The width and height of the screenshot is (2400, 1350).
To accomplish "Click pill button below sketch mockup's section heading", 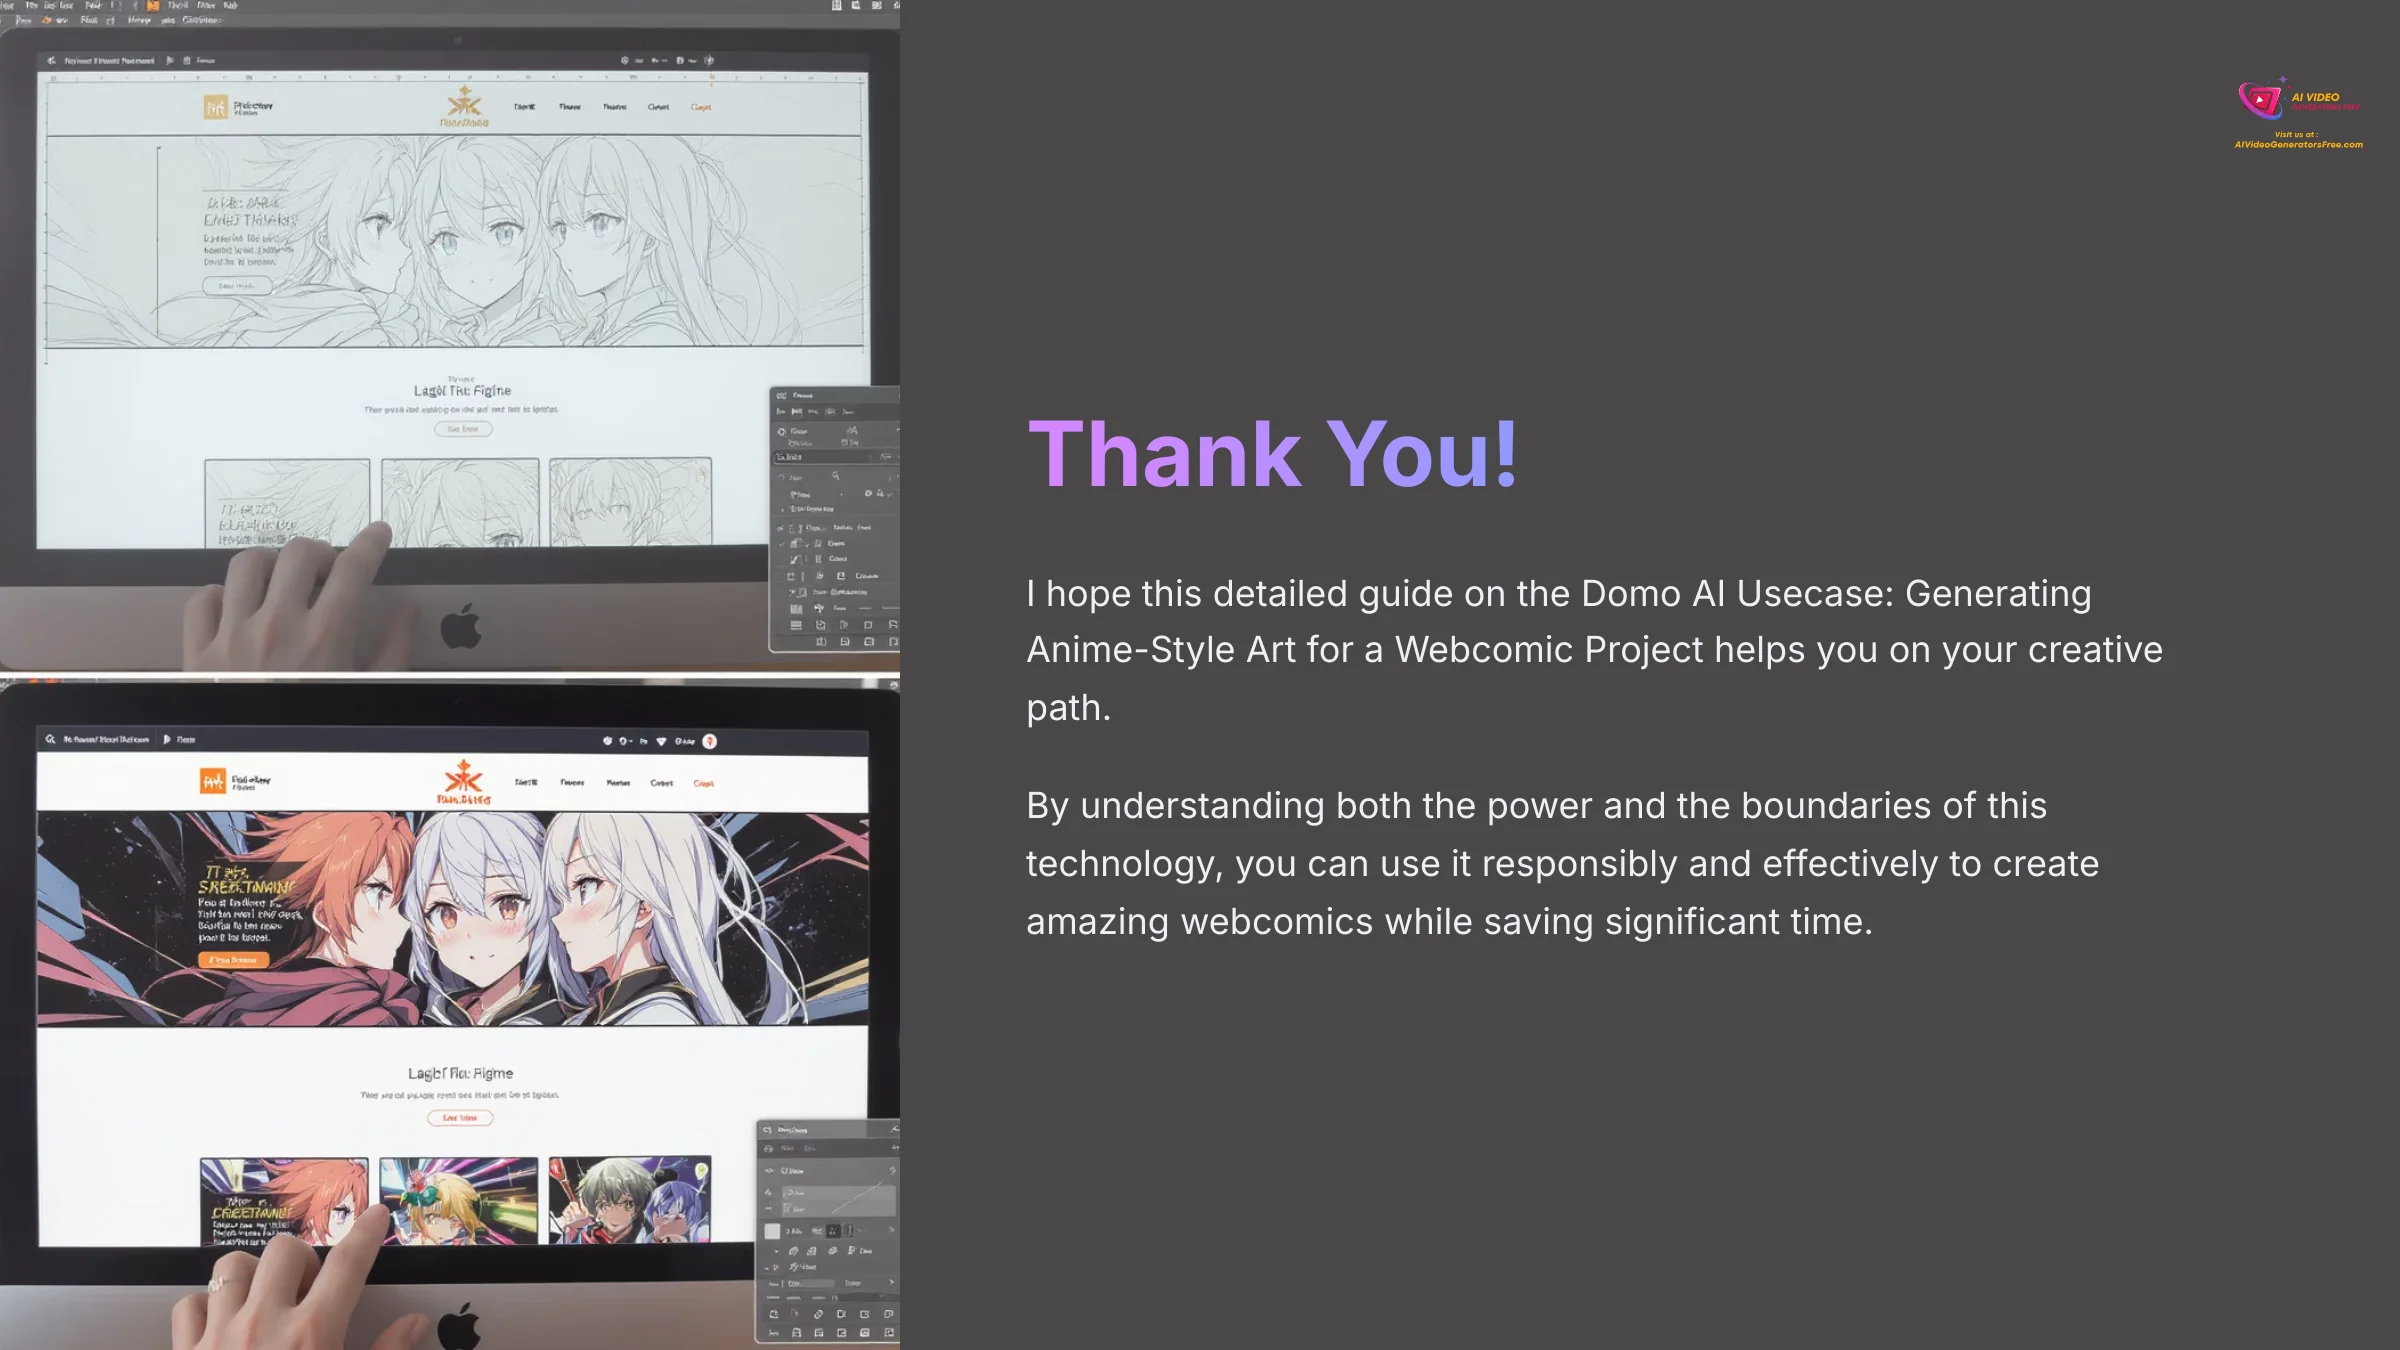I will click(x=463, y=429).
